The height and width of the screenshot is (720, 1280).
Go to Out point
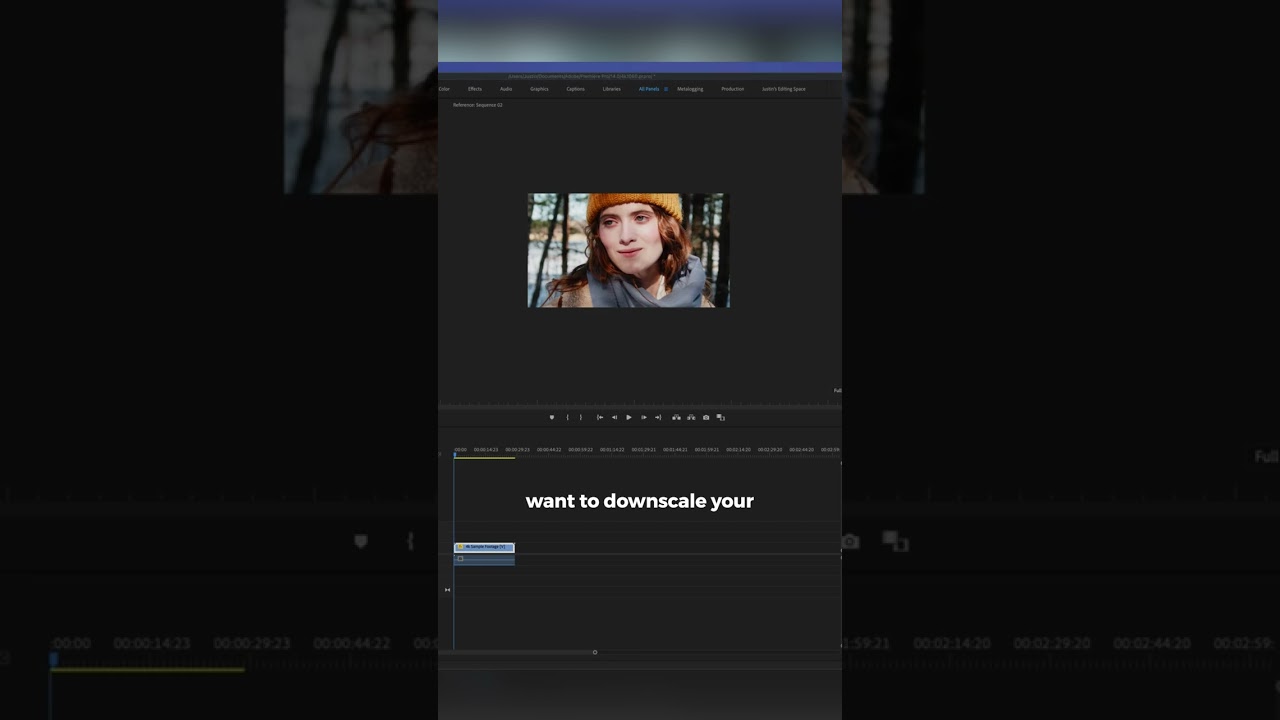[658, 417]
